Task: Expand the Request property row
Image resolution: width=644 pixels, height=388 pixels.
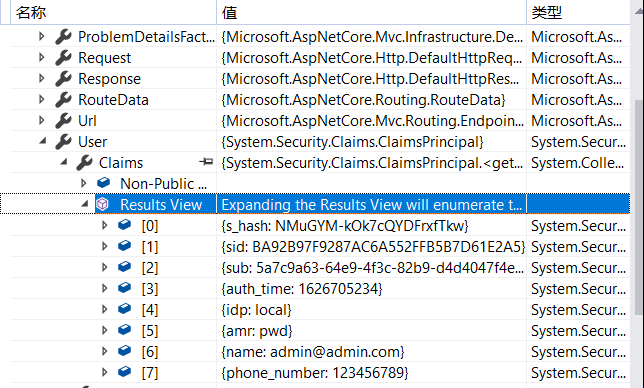Action: [x=41, y=57]
